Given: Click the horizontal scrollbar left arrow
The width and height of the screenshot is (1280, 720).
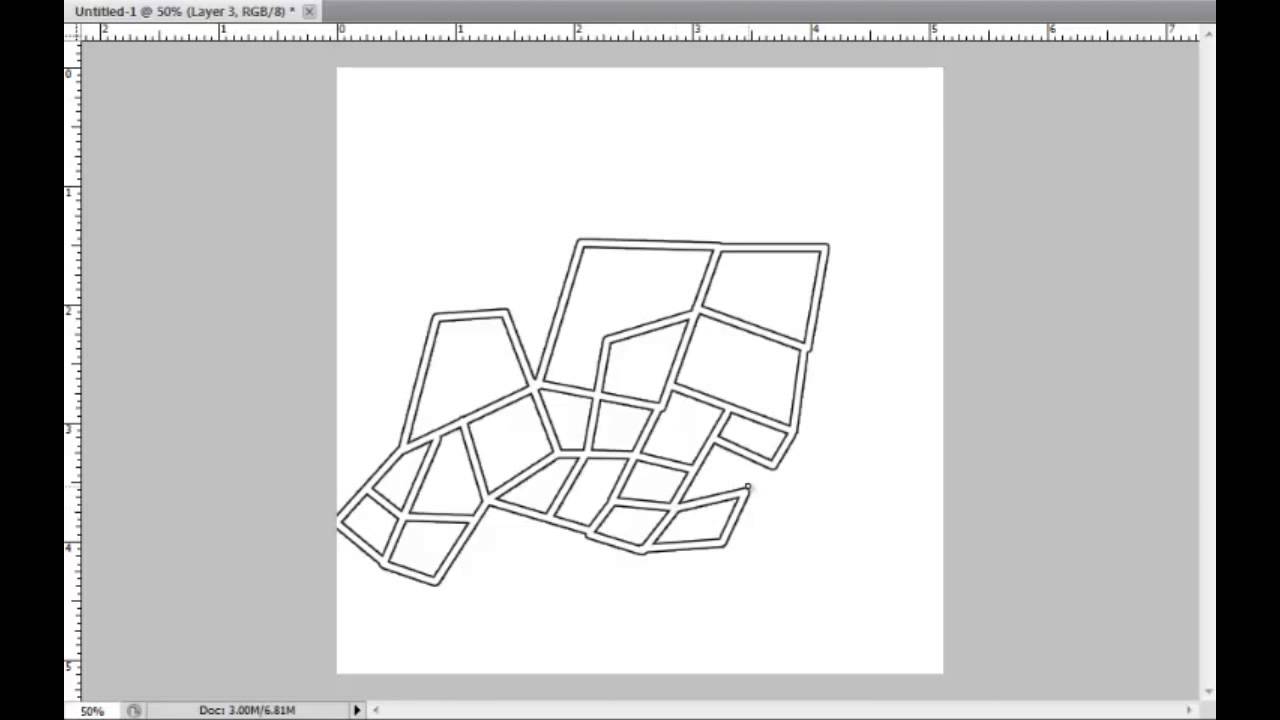Looking at the screenshot, I should (376, 710).
